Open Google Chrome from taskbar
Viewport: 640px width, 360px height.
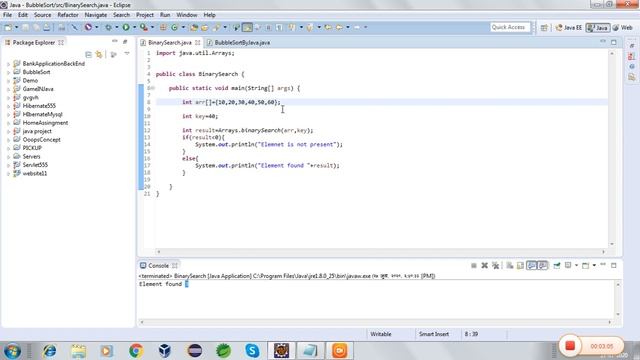tap(136, 351)
